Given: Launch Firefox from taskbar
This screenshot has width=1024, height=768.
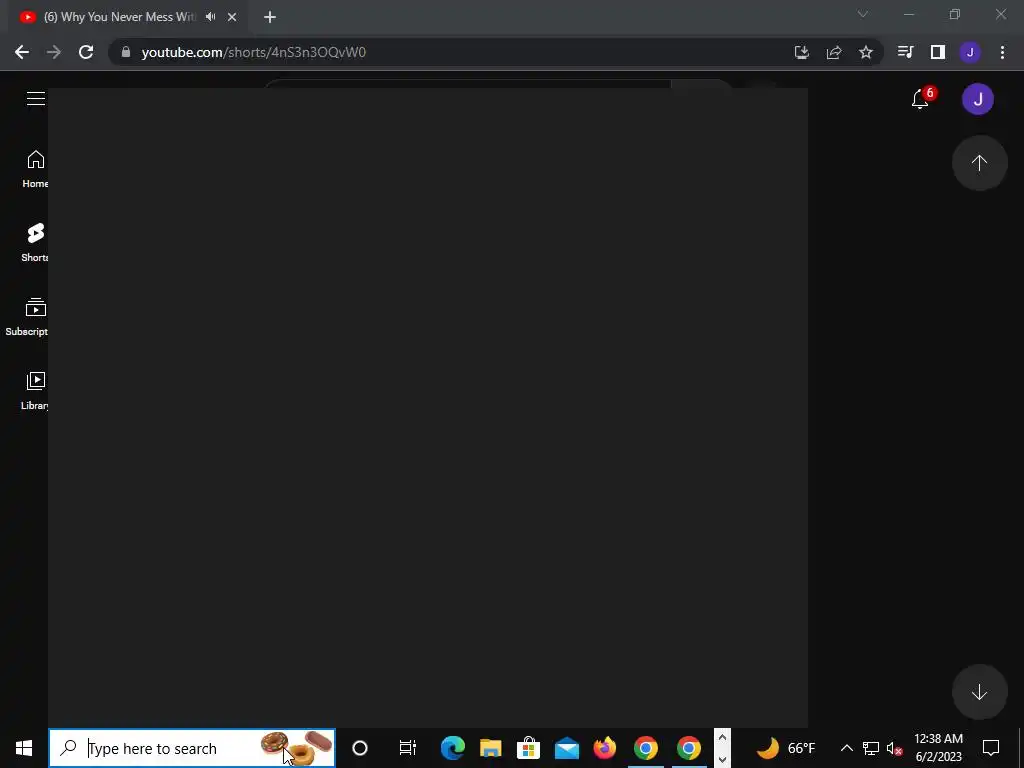Looking at the screenshot, I should click(x=605, y=748).
